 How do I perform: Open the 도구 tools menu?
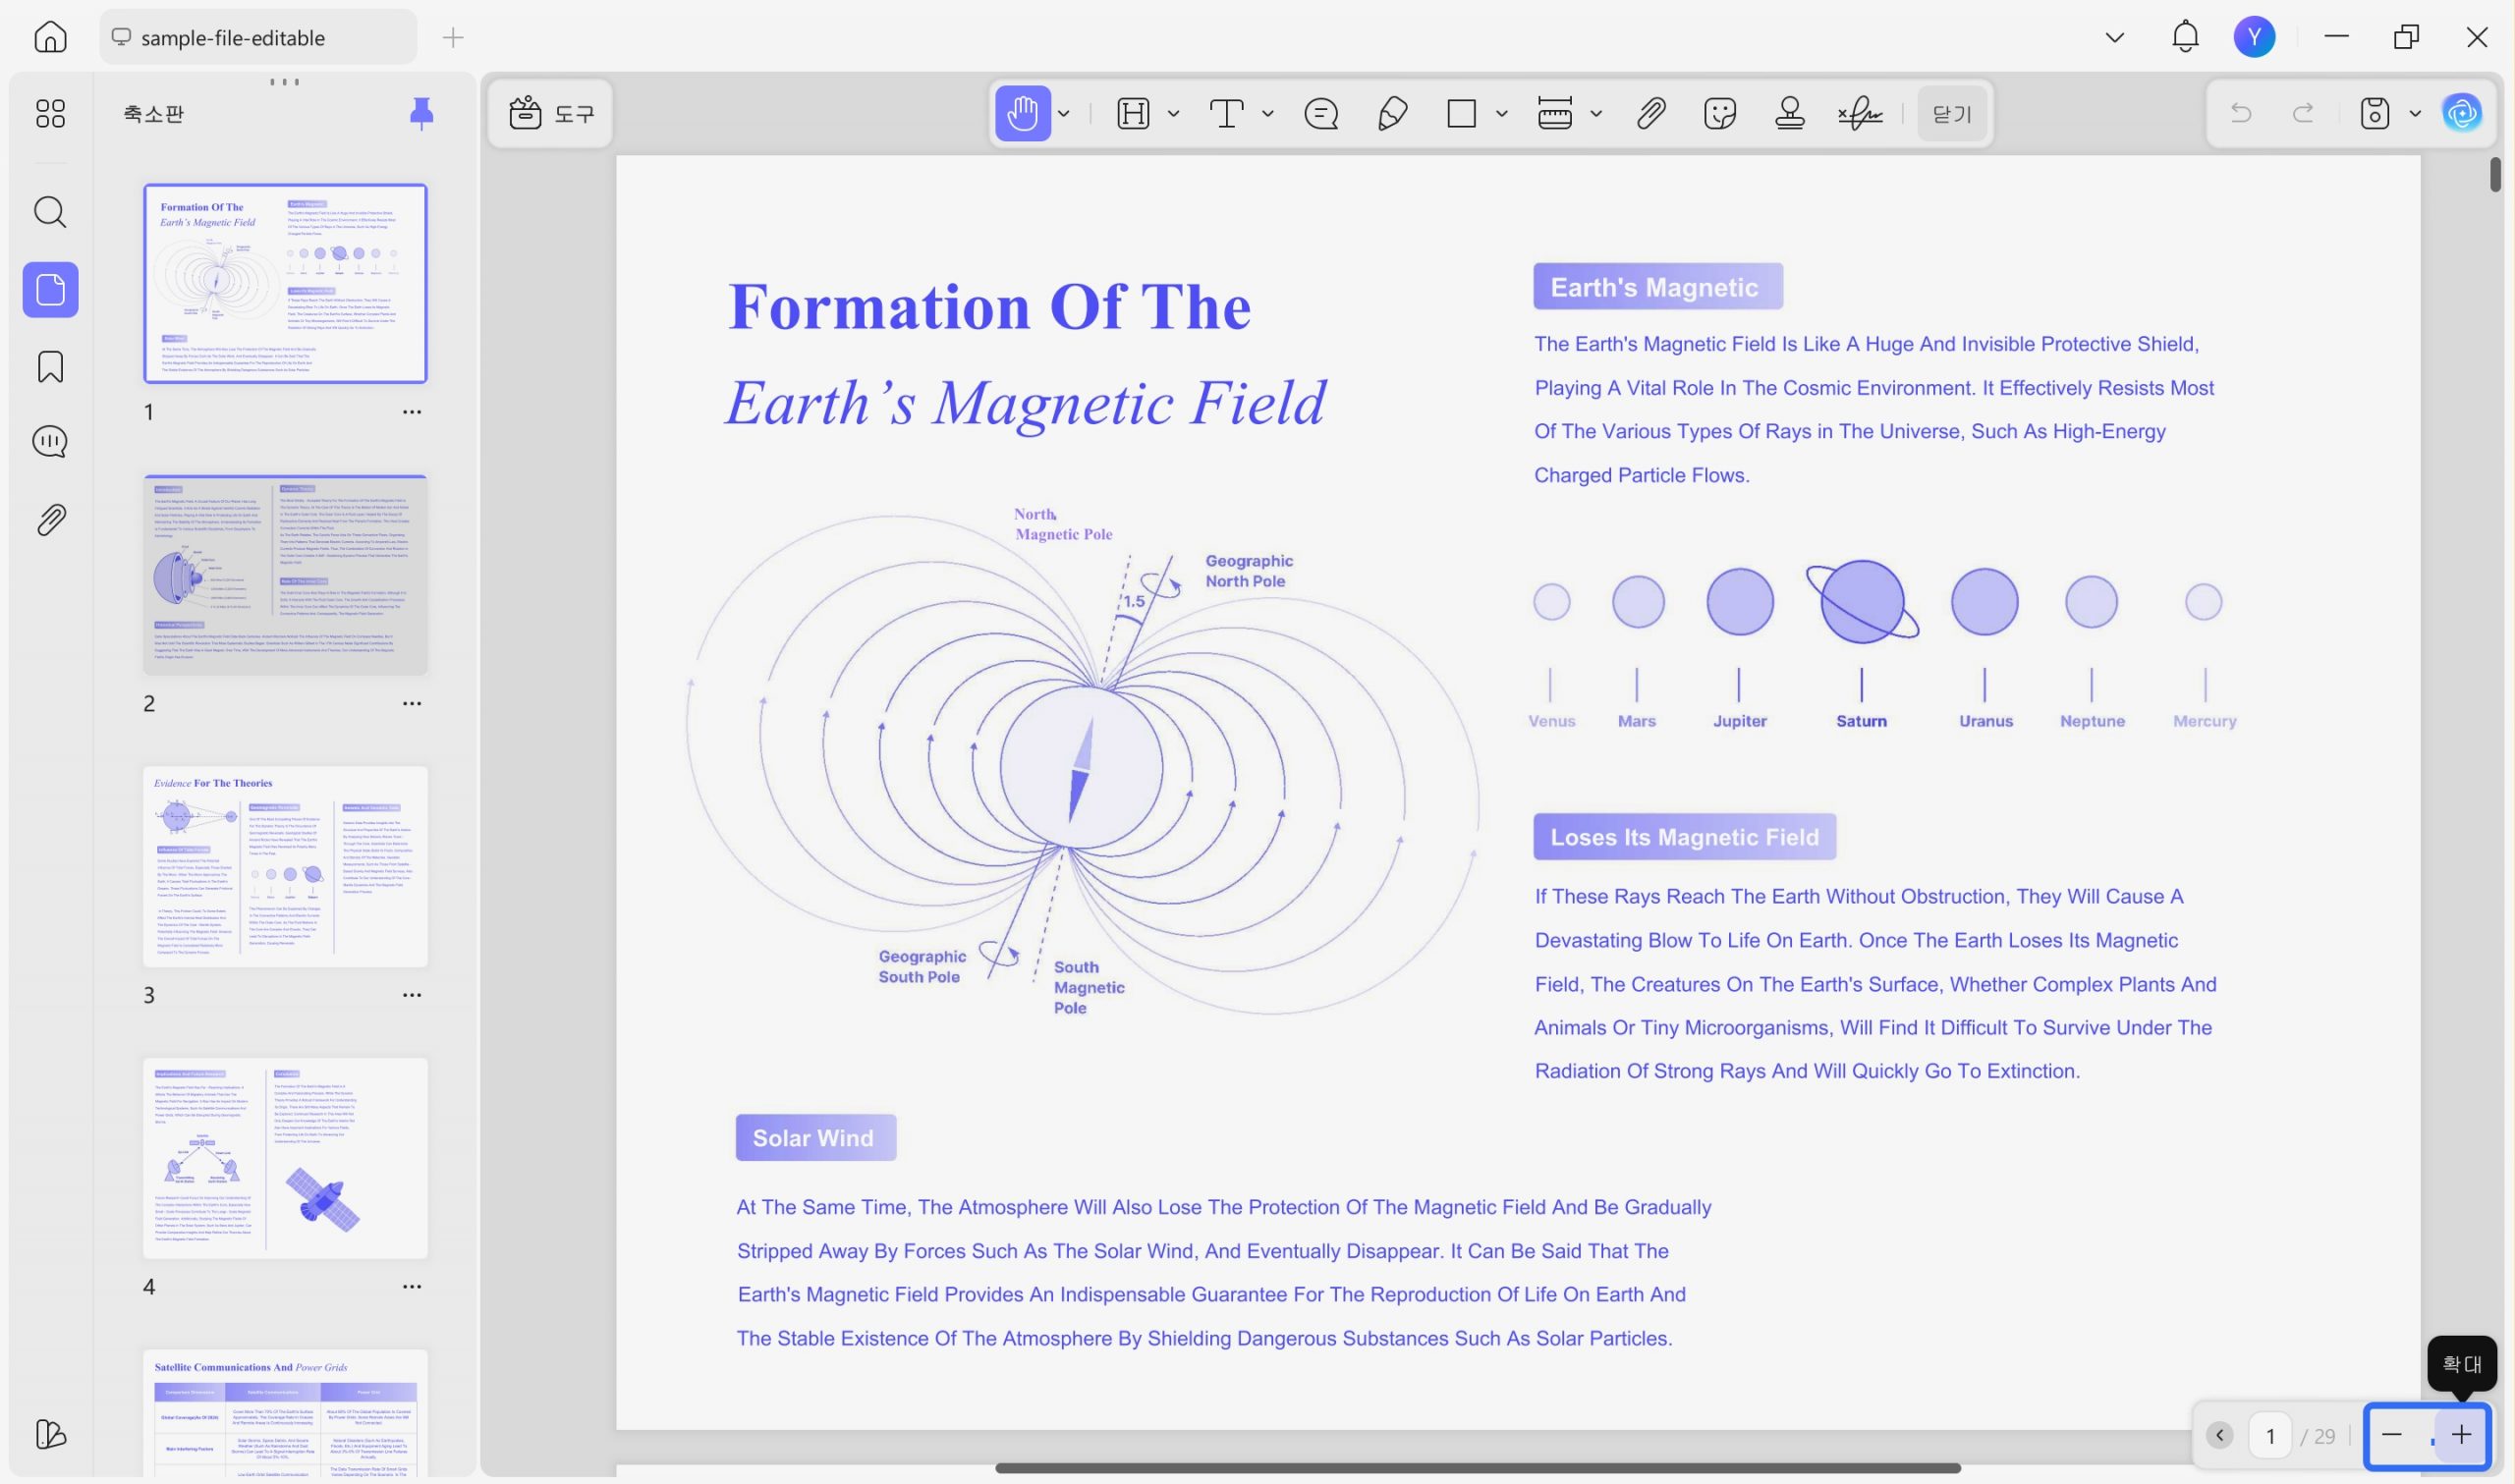point(551,113)
